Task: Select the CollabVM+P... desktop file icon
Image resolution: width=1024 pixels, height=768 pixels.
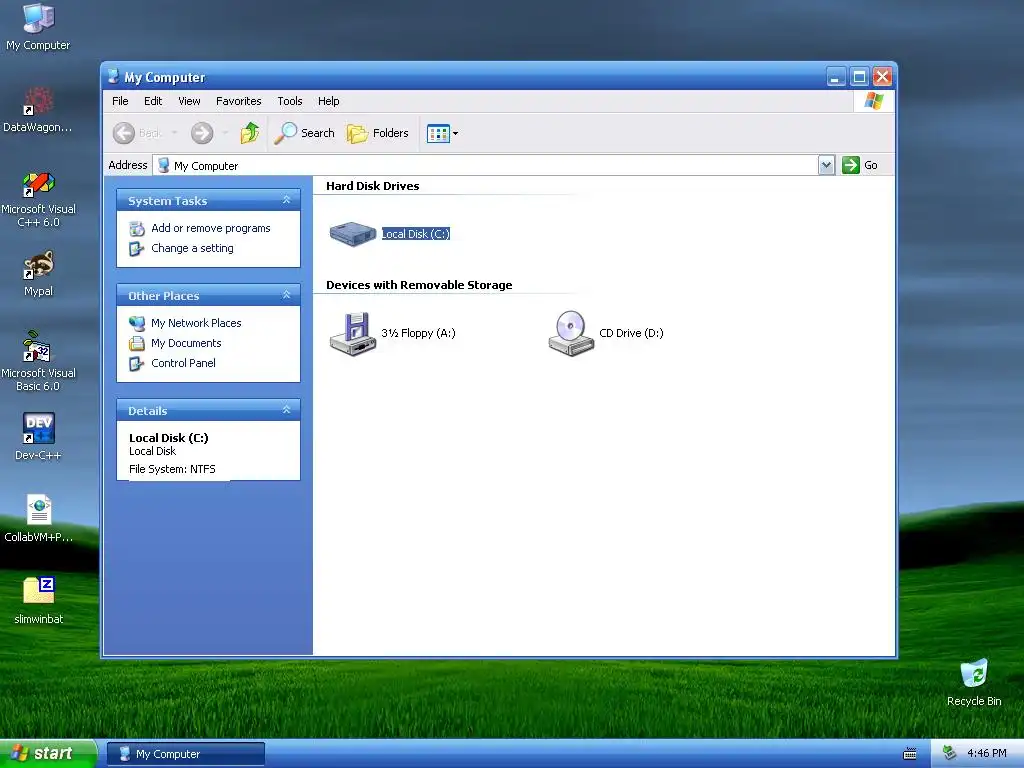Action: (38, 519)
